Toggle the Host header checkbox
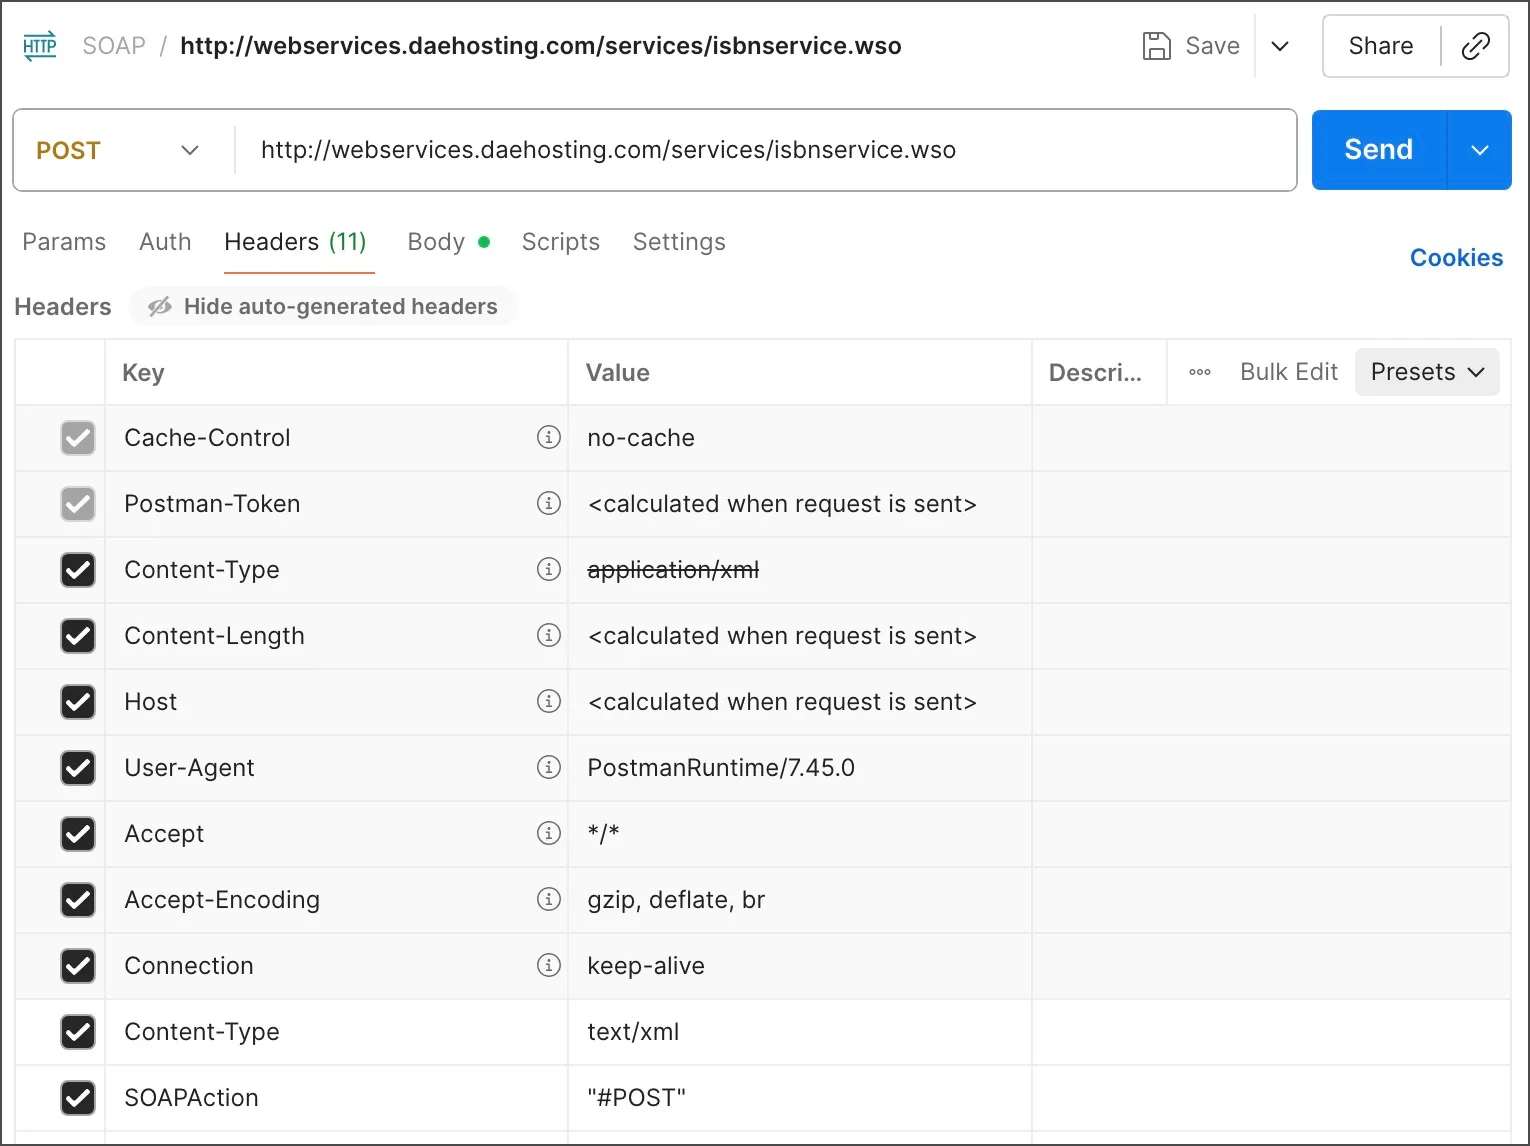Image resolution: width=1530 pixels, height=1146 pixels. click(78, 702)
